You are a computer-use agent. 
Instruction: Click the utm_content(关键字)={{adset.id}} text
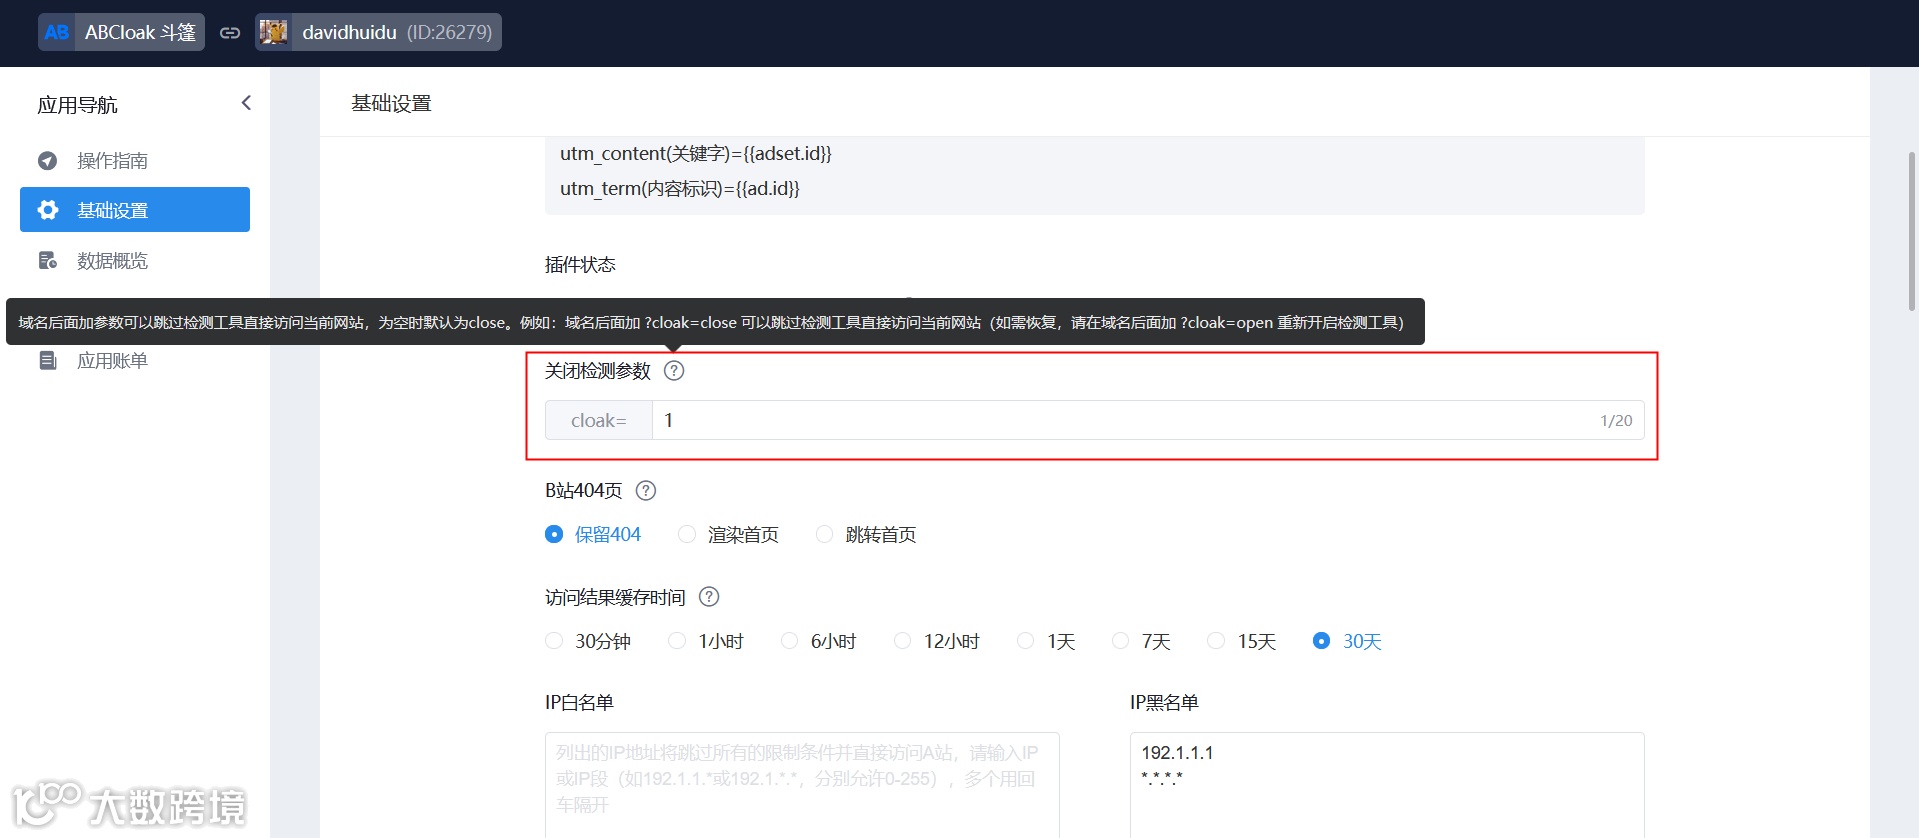[x=696, y=153]
